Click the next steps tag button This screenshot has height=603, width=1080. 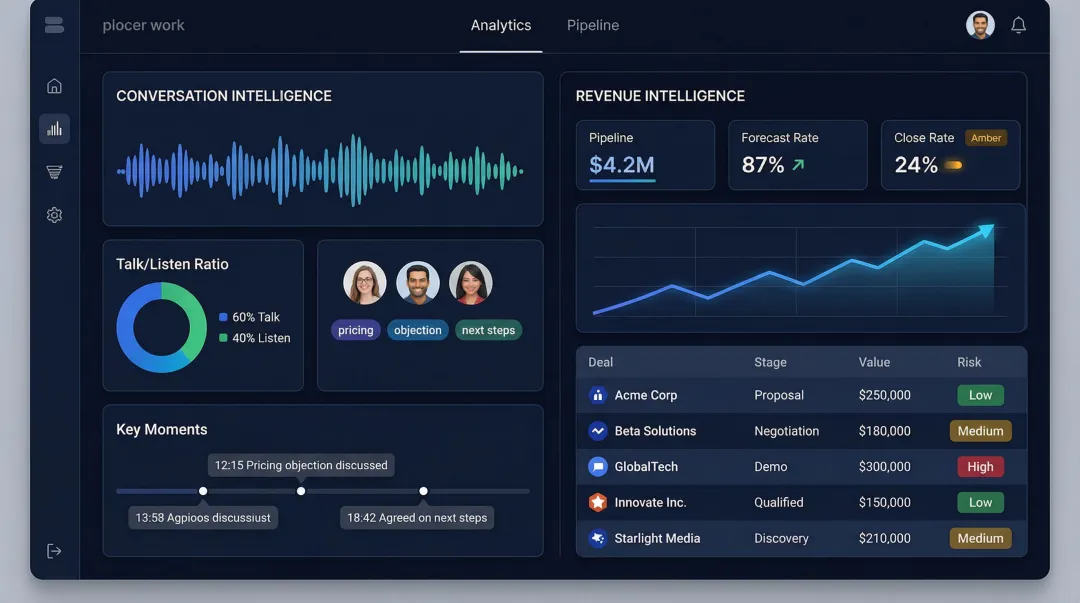tap(488, 329)
